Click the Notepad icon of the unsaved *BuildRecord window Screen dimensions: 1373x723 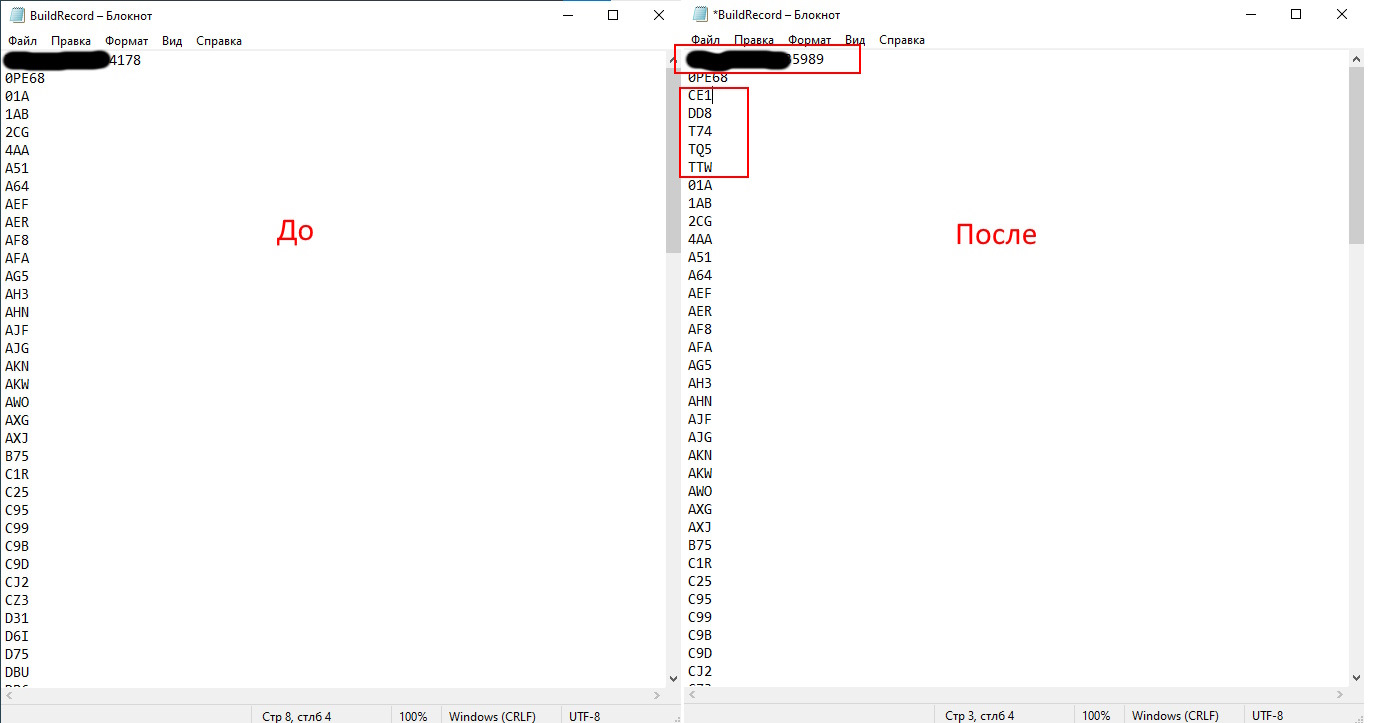point(701,15)
